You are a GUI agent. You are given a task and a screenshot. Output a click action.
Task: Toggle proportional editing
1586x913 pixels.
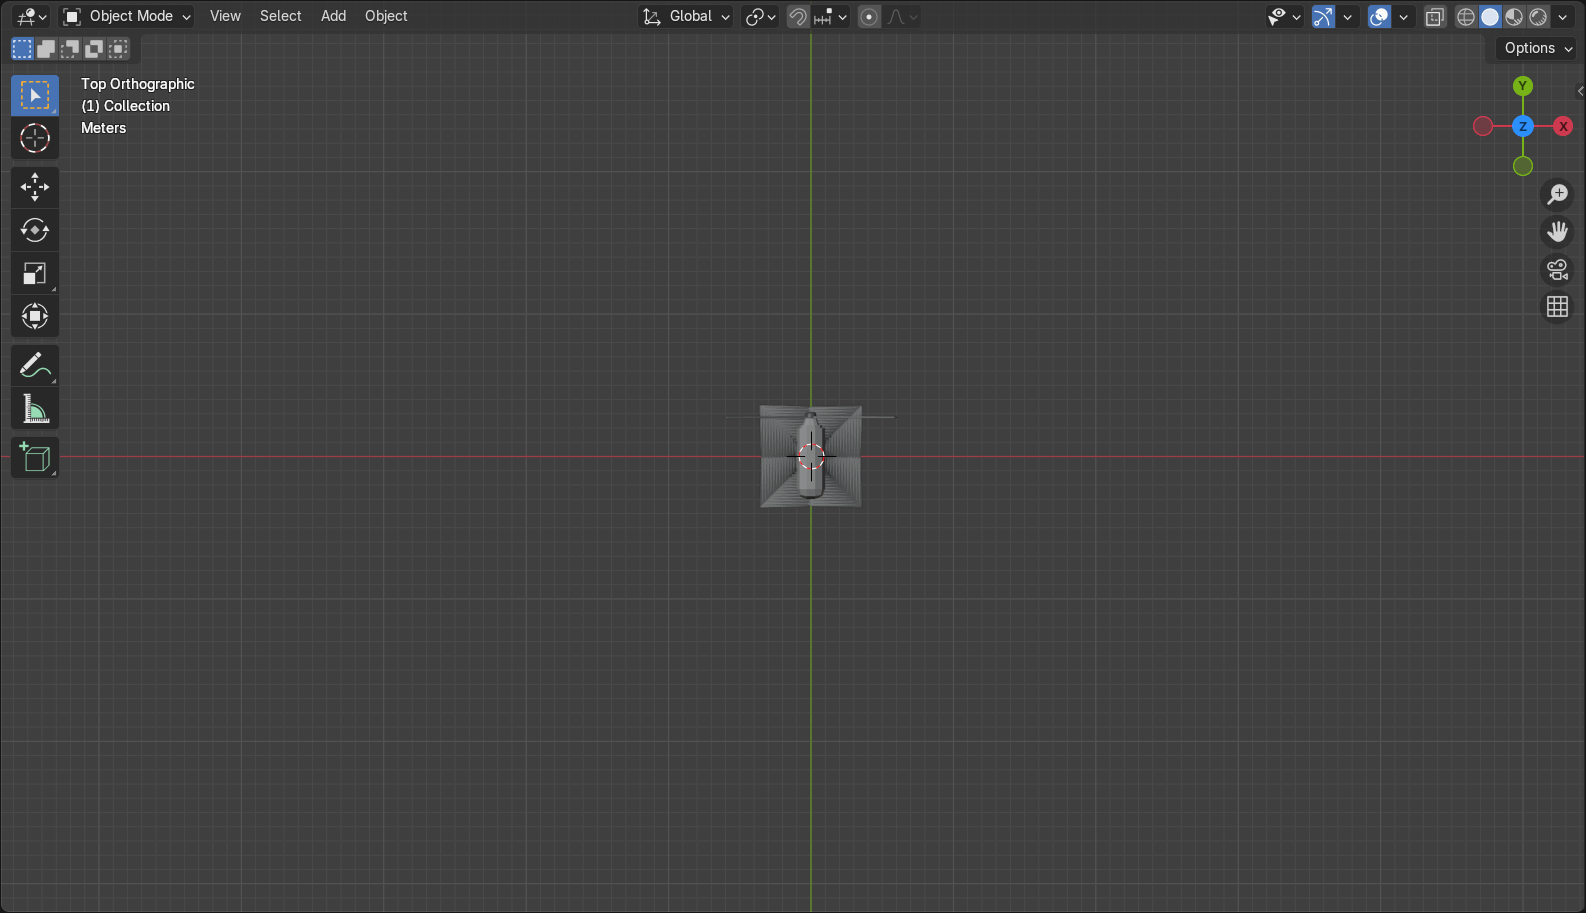tap(870, 17)
